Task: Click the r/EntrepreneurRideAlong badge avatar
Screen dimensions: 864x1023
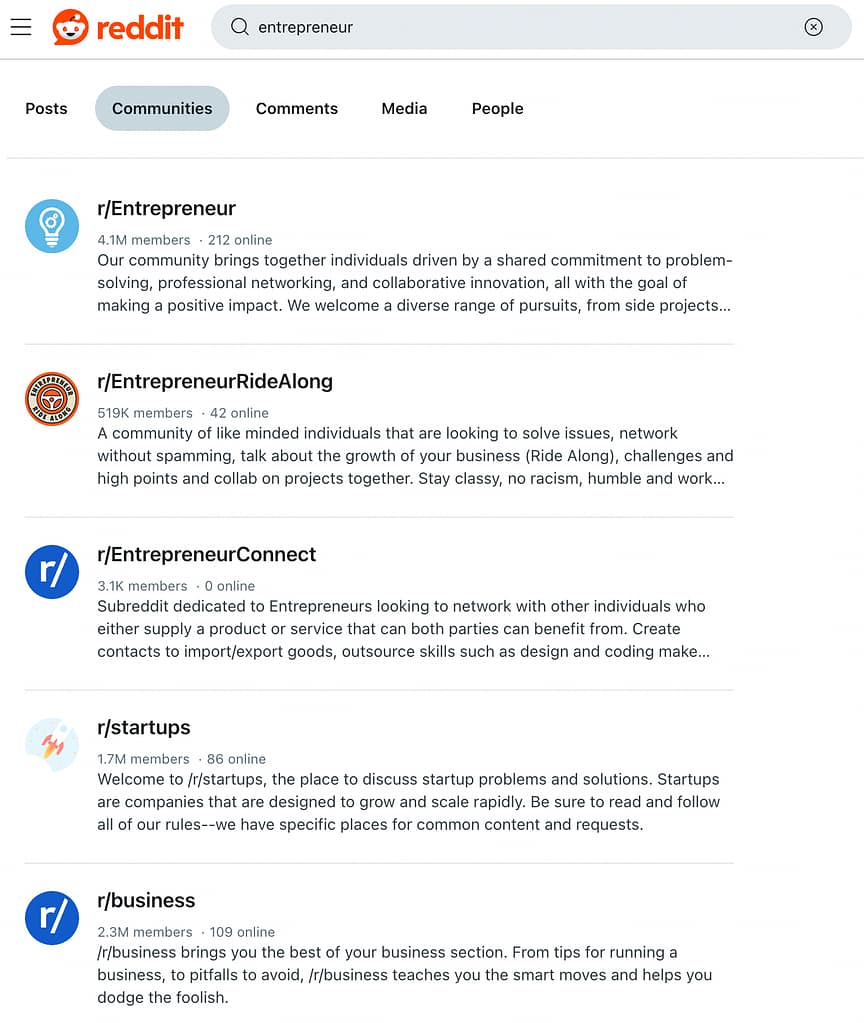Action: click(51, 399)
